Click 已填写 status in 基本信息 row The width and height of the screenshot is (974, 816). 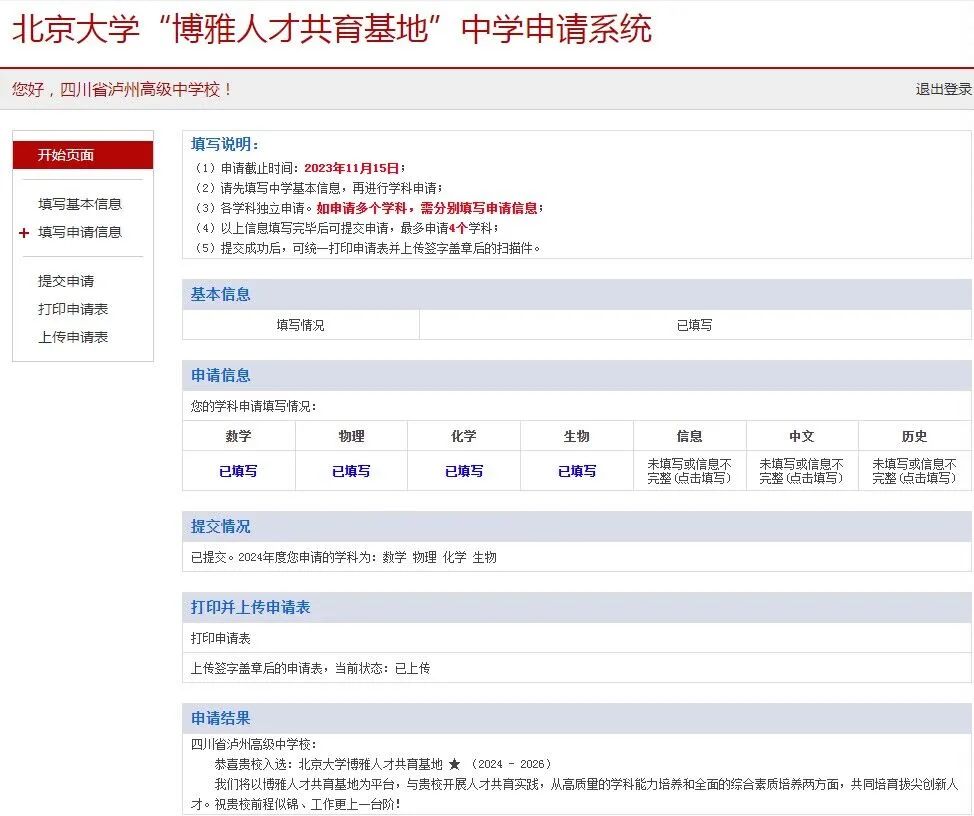pyautogui.click(x=694, y=325)
